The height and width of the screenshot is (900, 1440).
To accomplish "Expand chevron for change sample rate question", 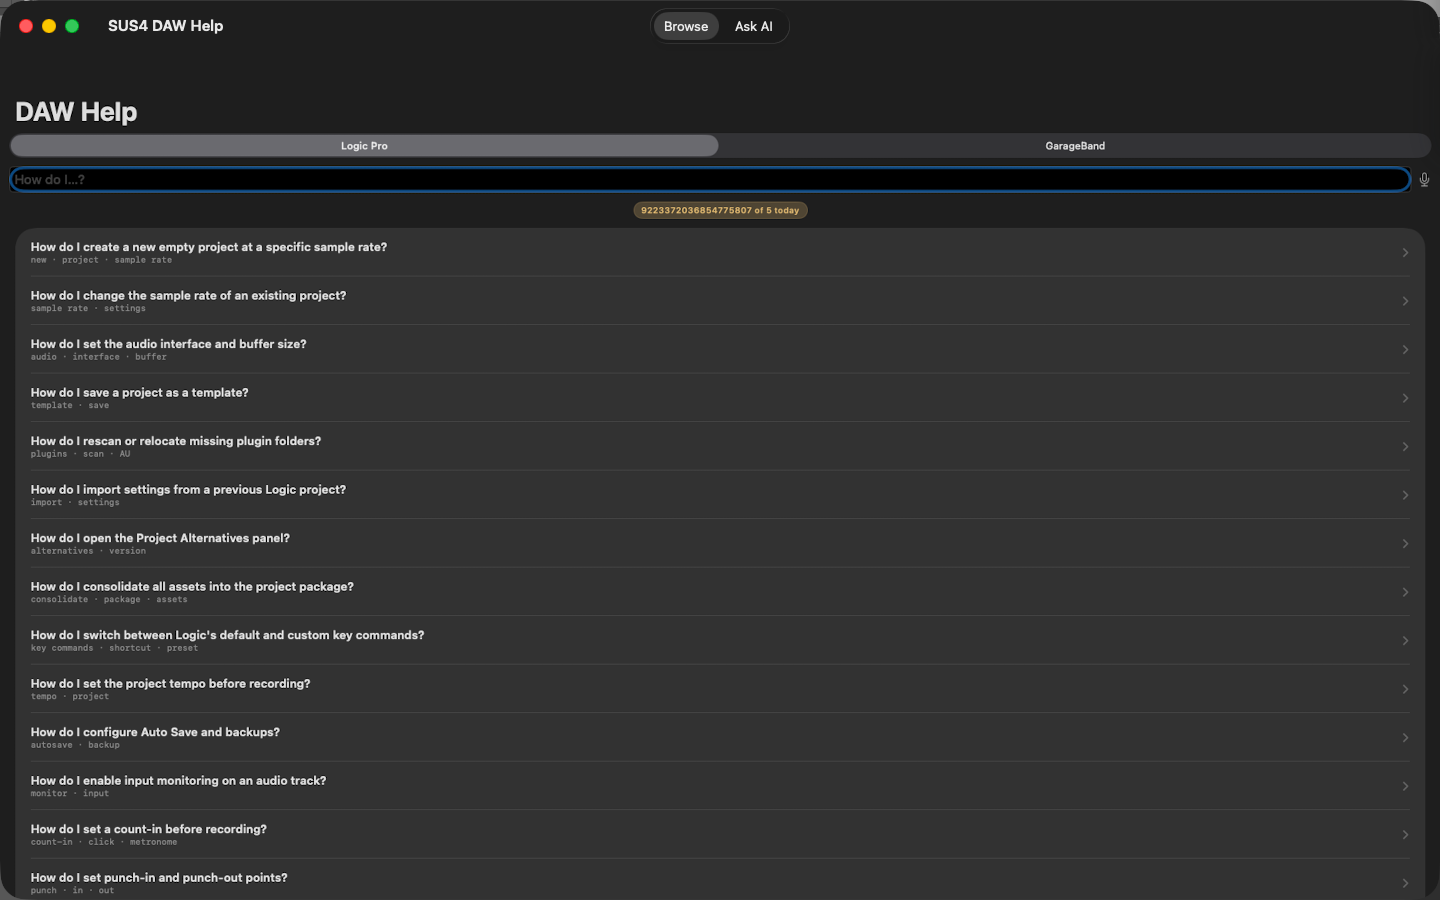I will coord(1405,301).
